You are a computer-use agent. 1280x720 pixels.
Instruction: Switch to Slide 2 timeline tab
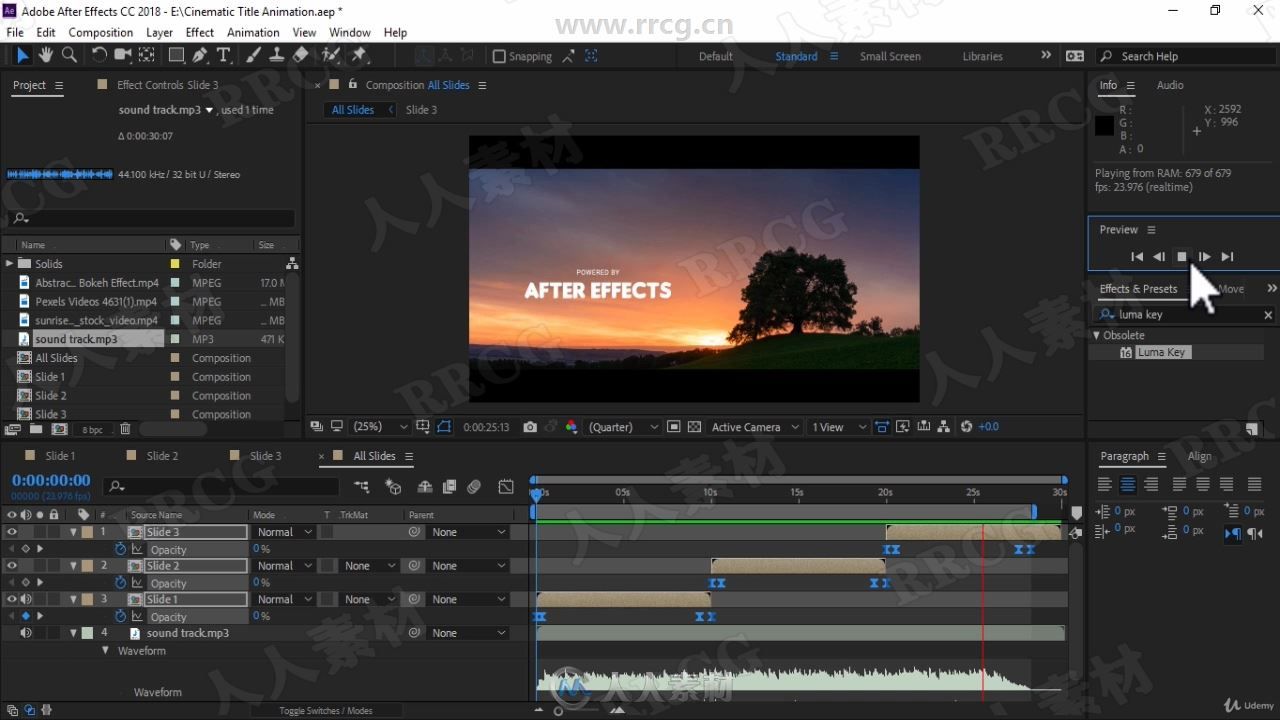tap(162, 456)
